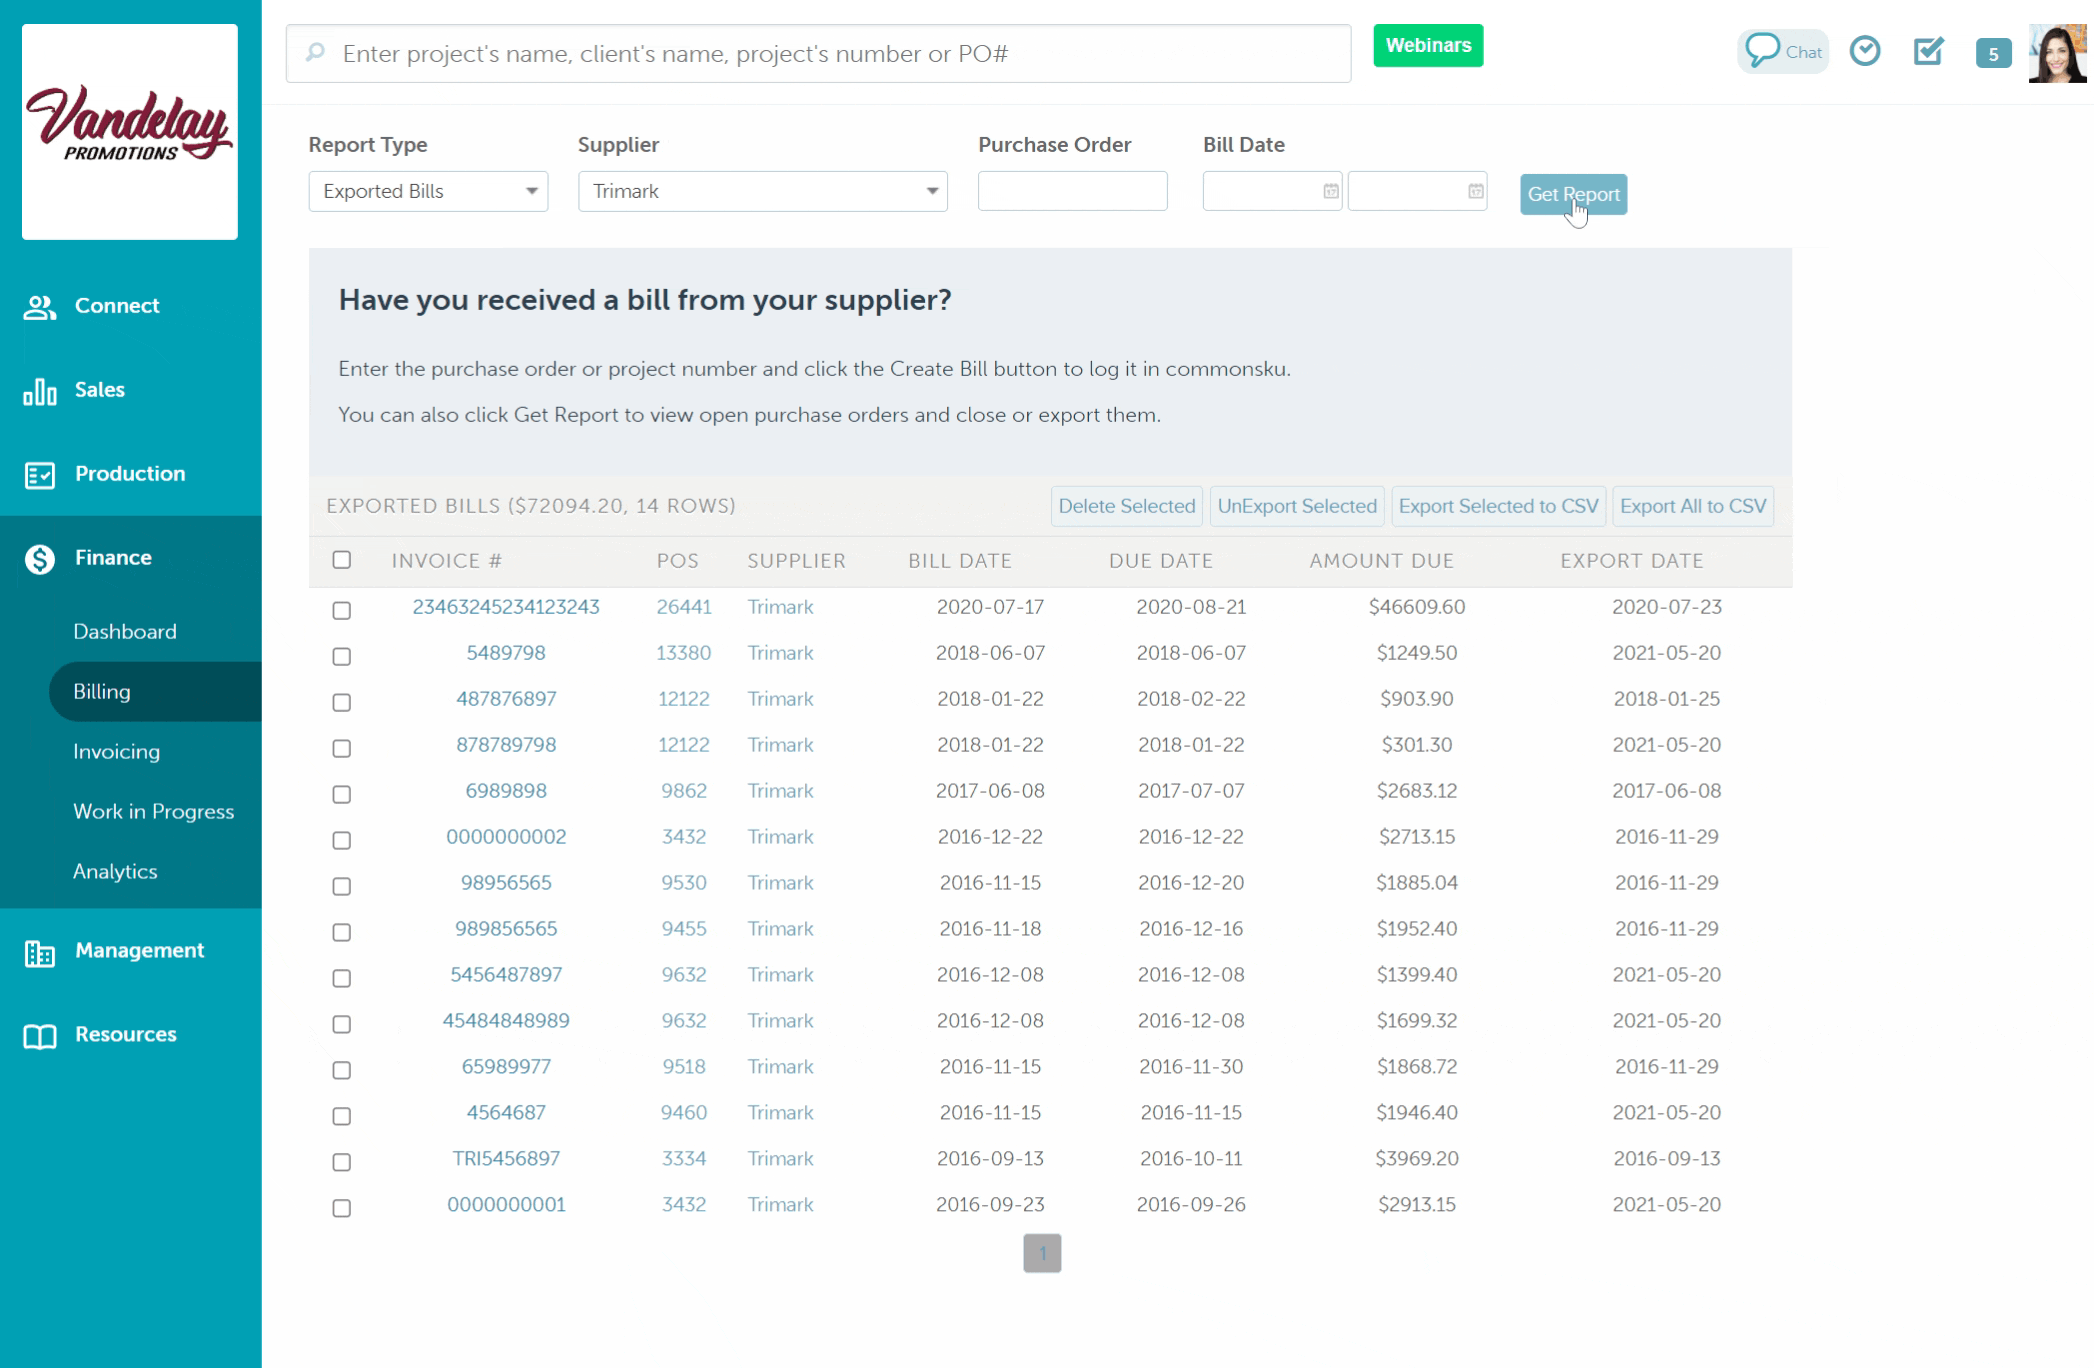2094x1368 pixels.
Task: Click the Management building icon in sidebar
Action: (40, 953)
